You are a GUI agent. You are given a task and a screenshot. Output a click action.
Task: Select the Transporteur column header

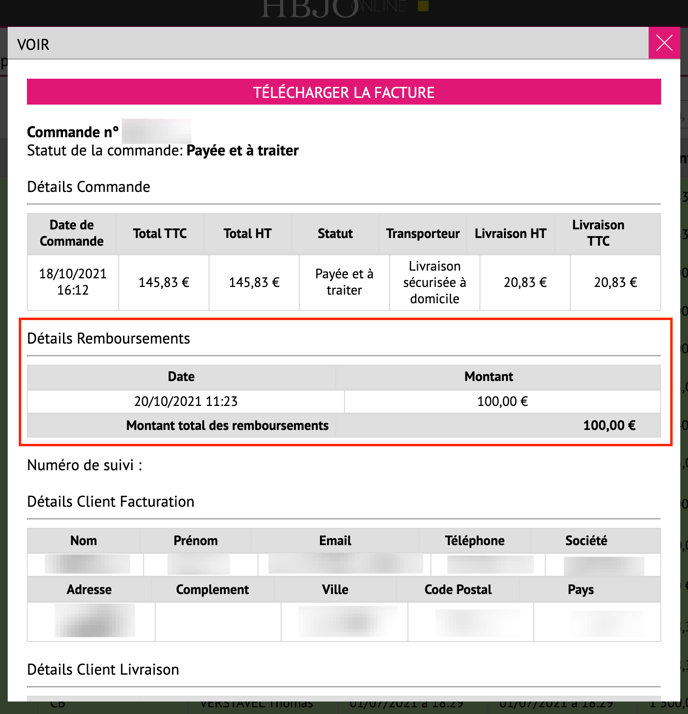pos(423,233)
